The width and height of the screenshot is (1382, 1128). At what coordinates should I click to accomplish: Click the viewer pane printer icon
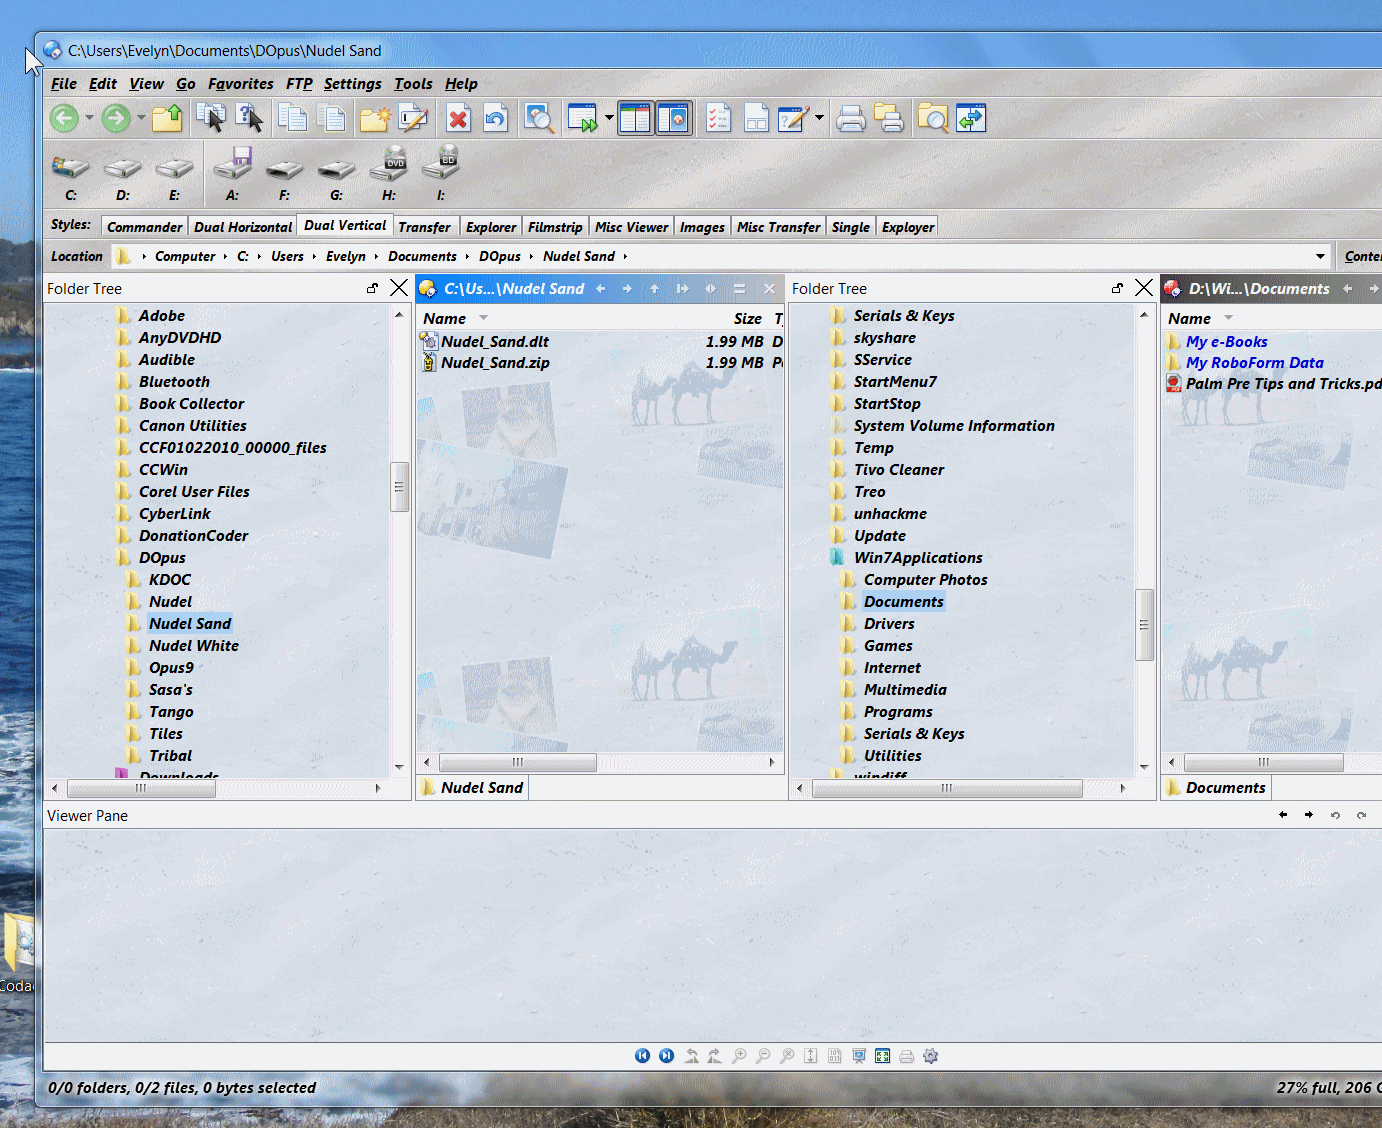[x=907, y=1056]
